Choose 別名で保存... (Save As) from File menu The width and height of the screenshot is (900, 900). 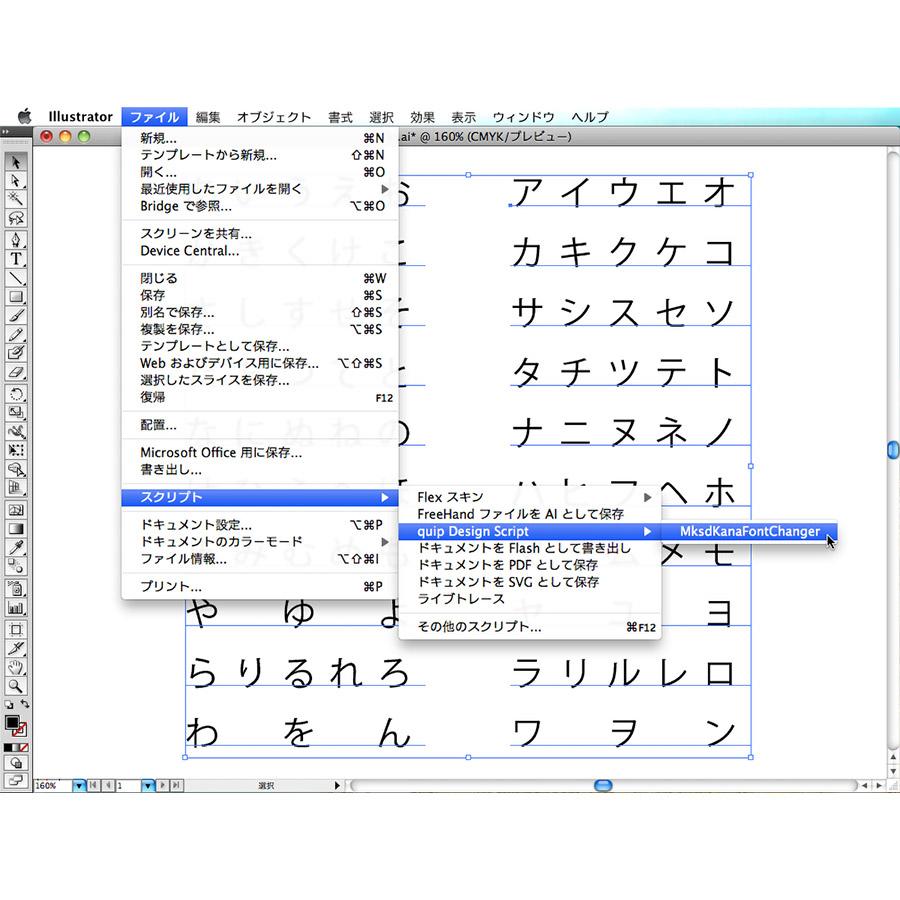(x=260, y=312)
